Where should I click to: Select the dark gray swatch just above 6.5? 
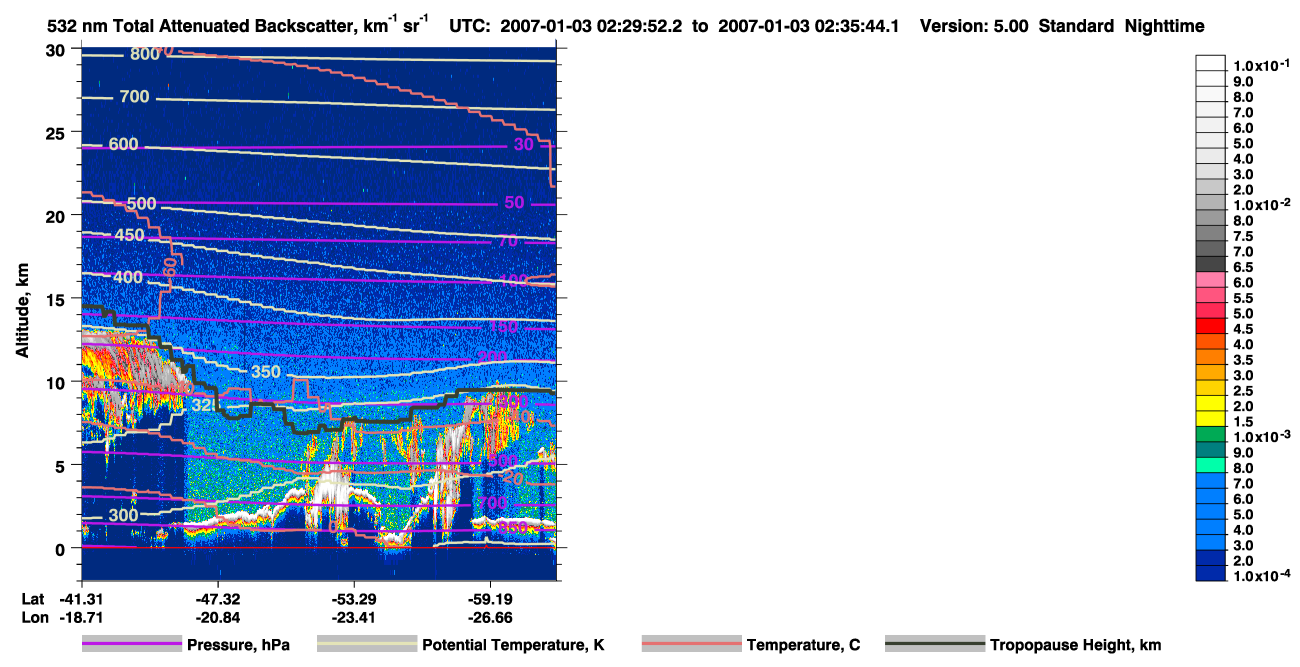(x=1210, y=262)
